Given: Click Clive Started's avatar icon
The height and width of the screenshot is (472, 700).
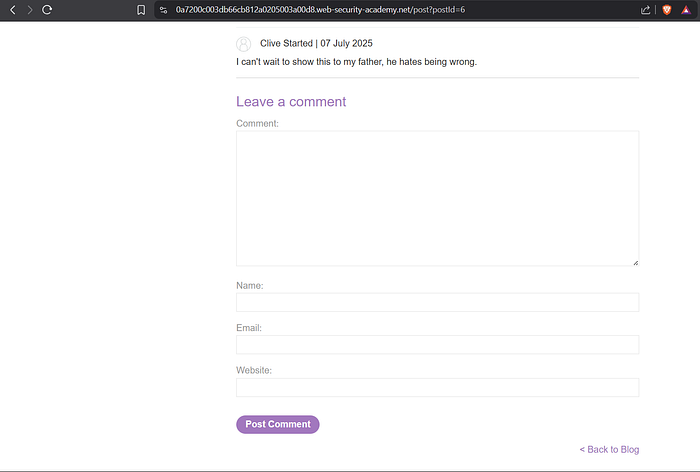Looking at the screenshot, I should click(243, 44).
